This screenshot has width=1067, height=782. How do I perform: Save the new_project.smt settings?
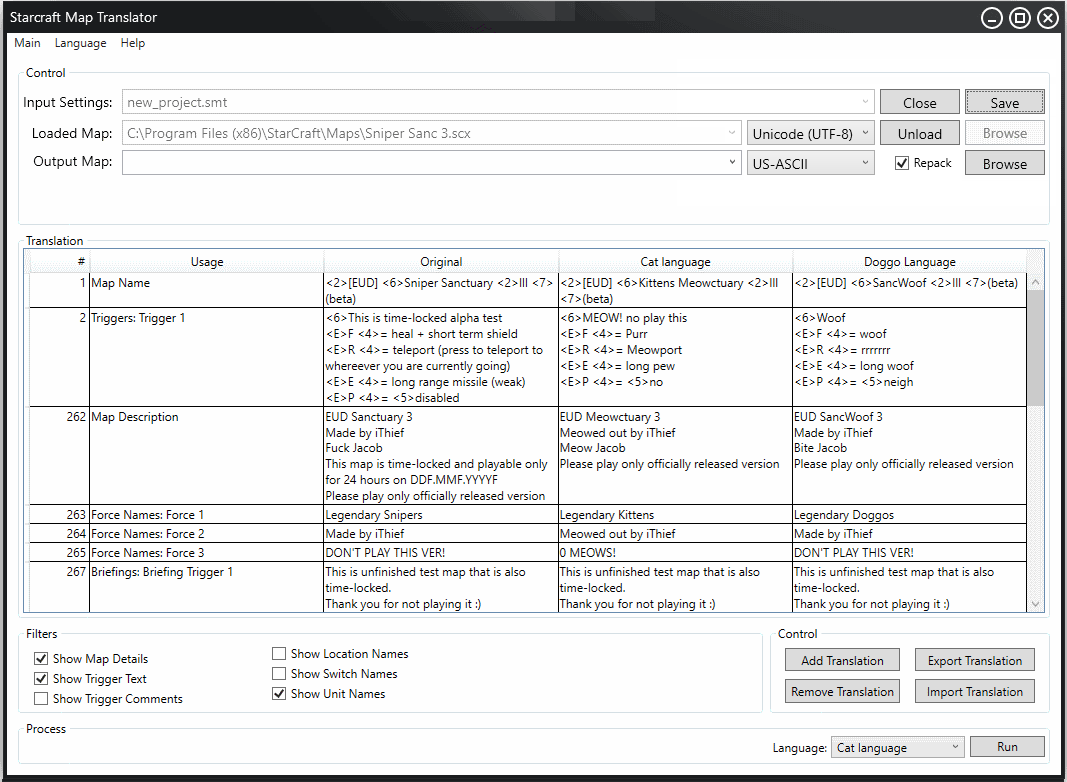(x=1004, y=101)
